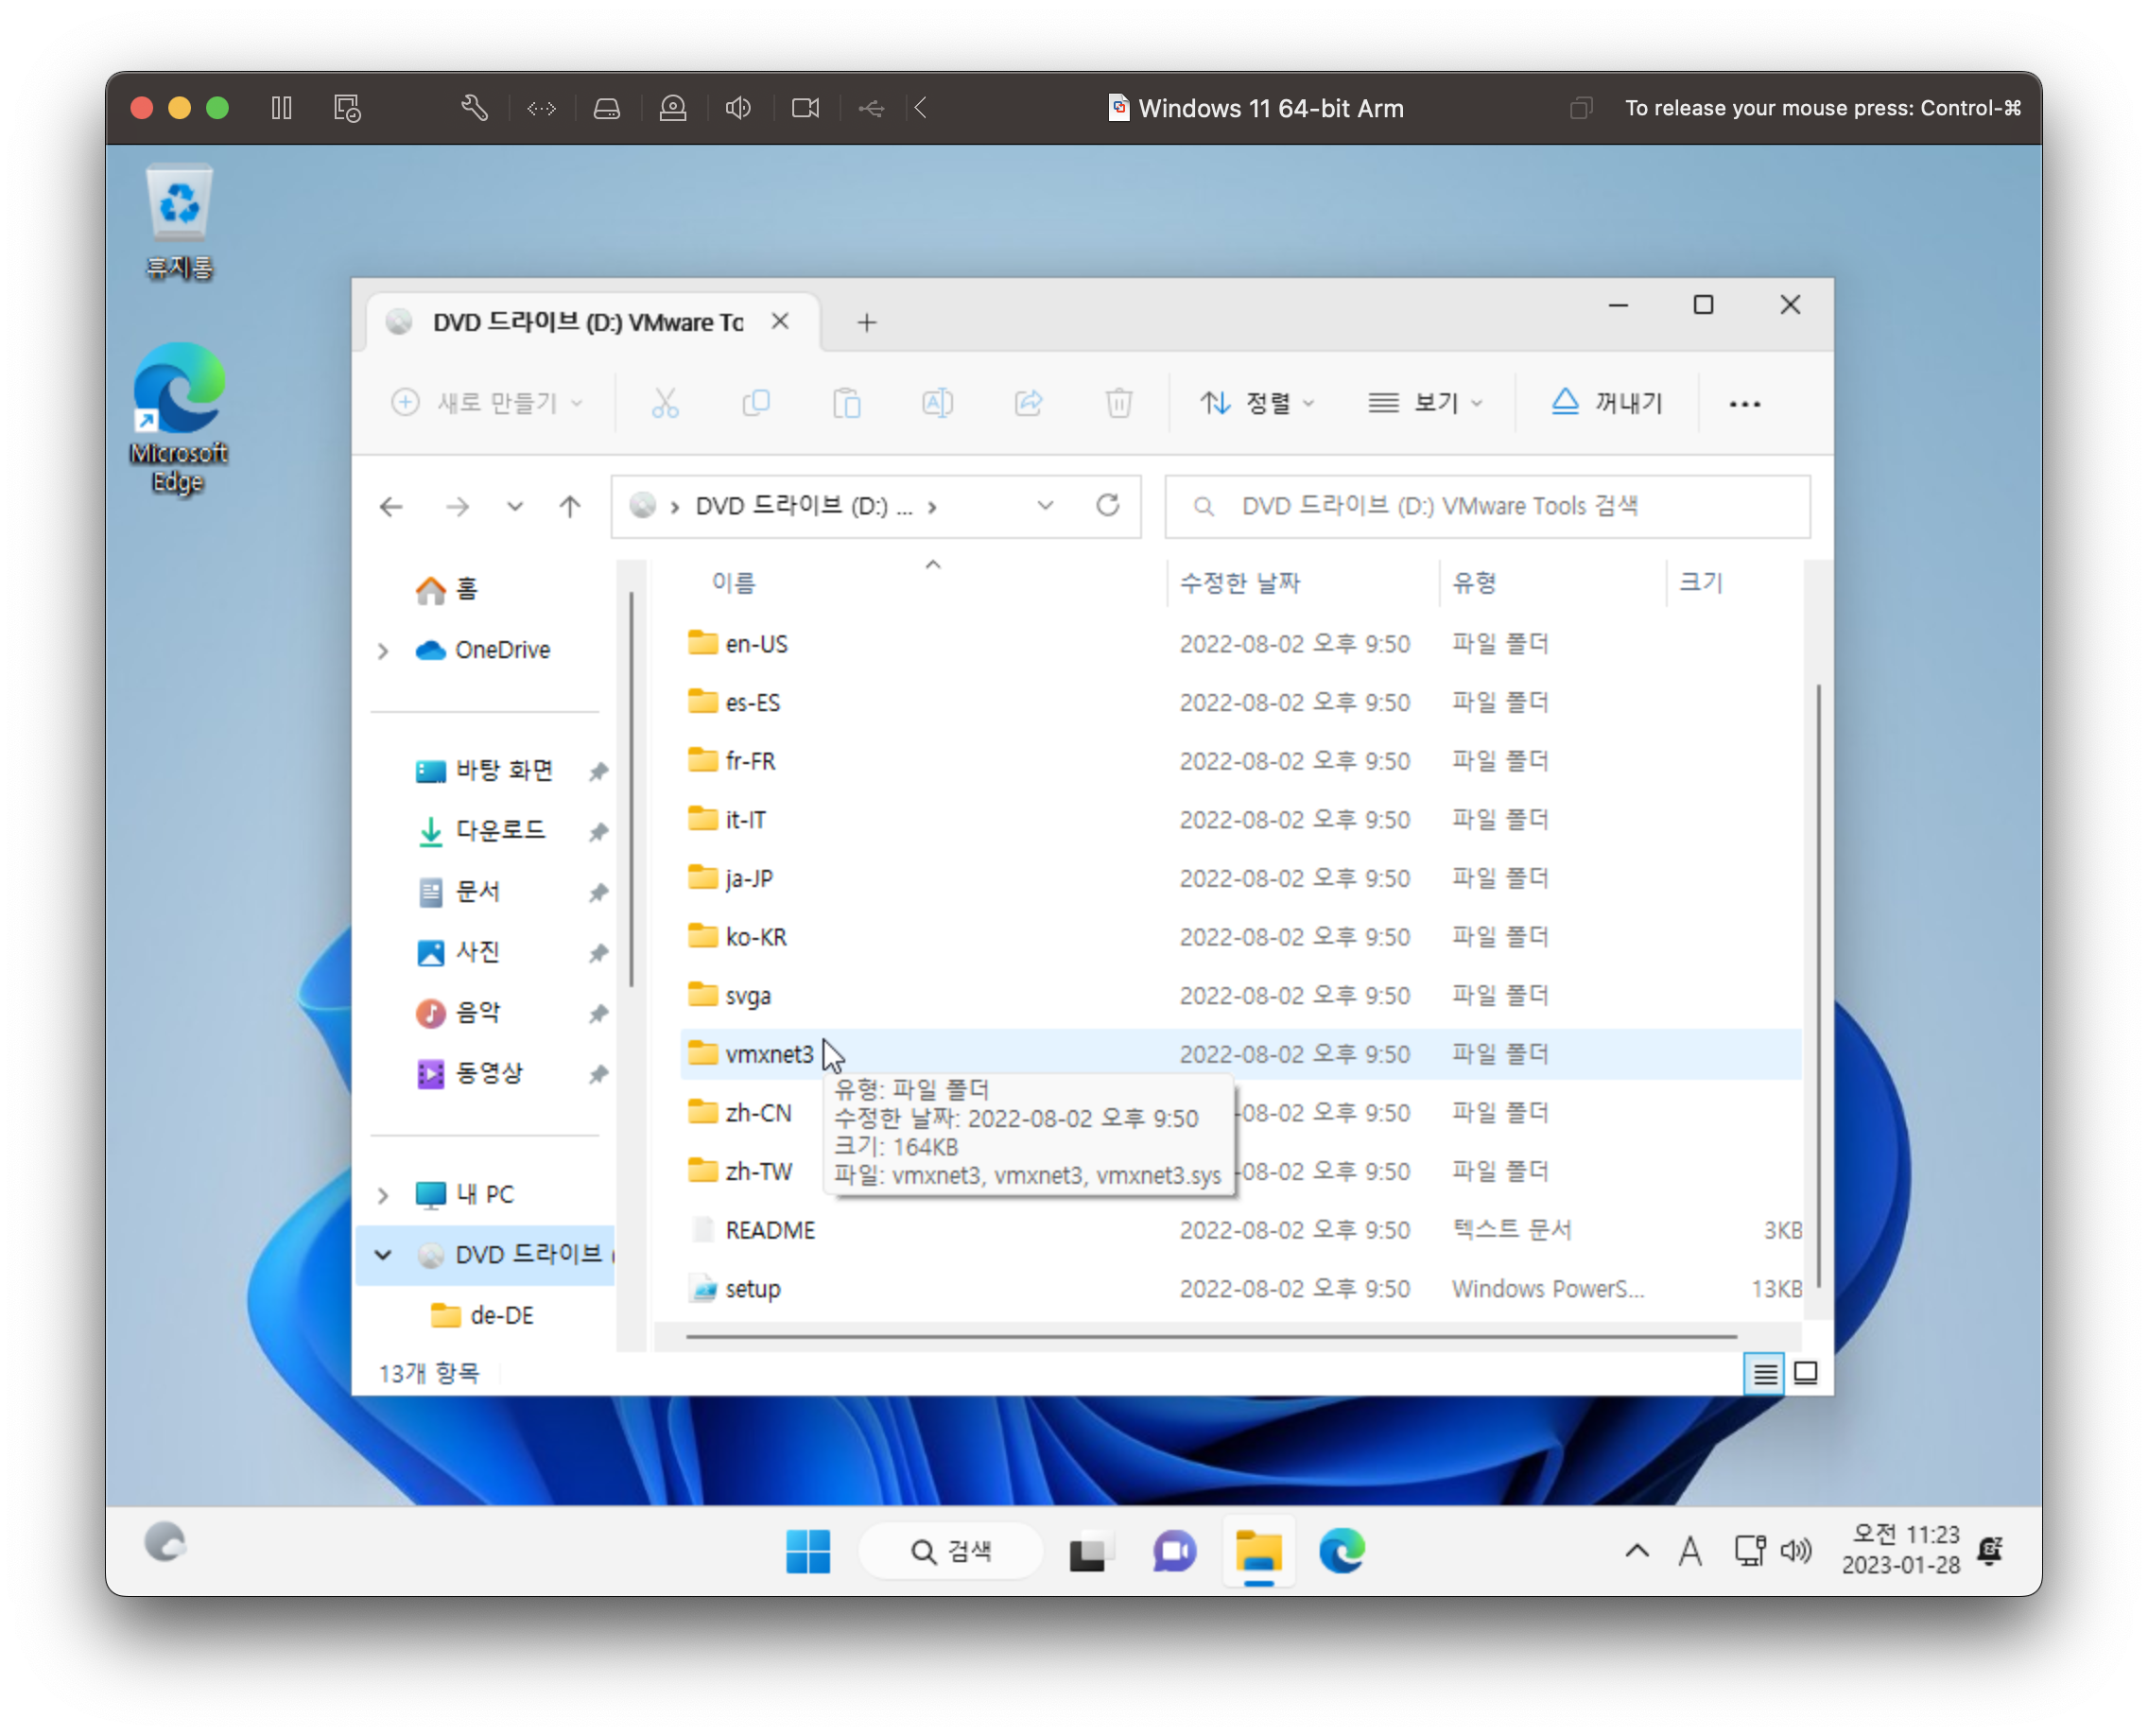Open 다운로드 in the navigation pane
2148x1736 pixels.
pyautogui.click(x=482, y=831)
